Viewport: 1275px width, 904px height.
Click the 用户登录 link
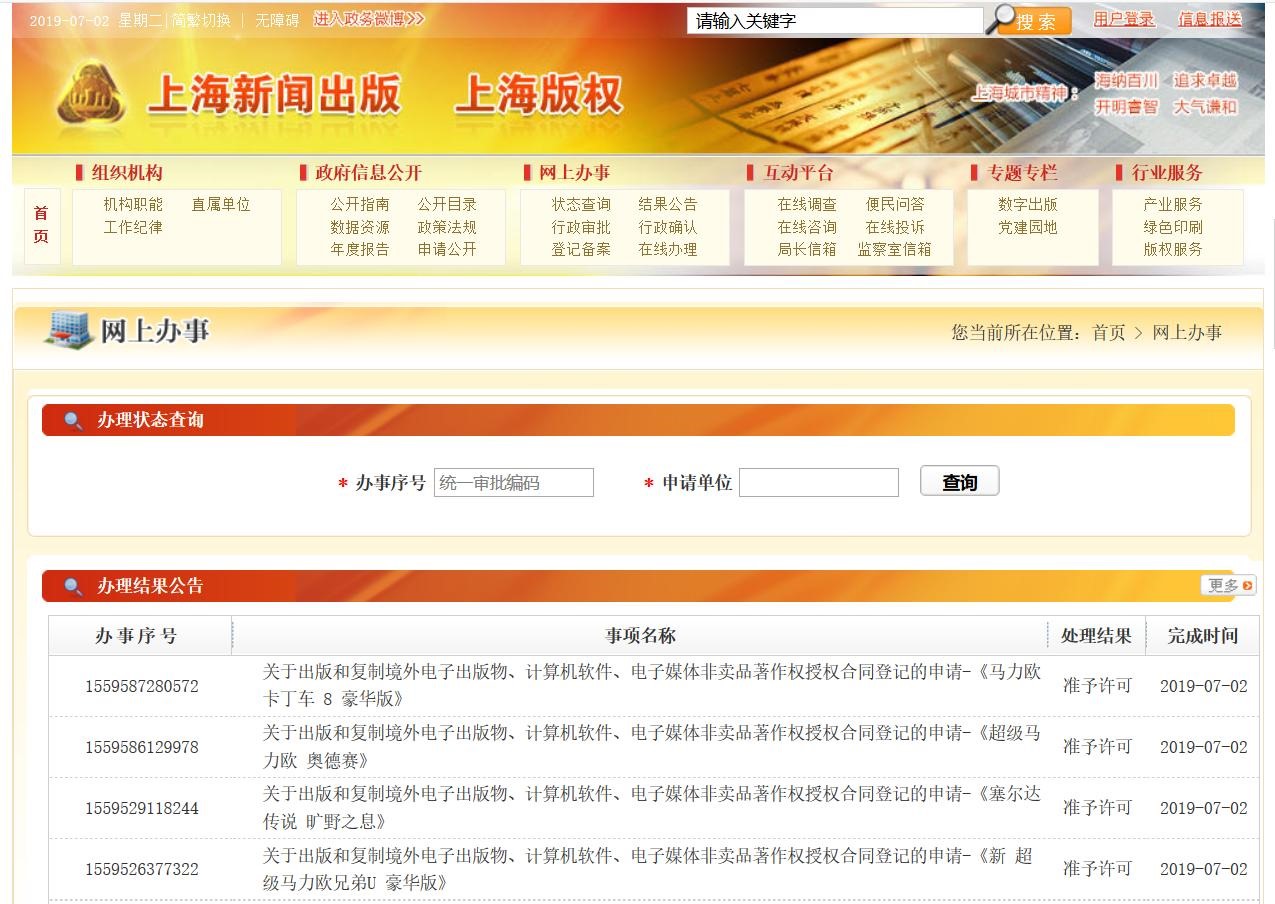click(1123, 19)
